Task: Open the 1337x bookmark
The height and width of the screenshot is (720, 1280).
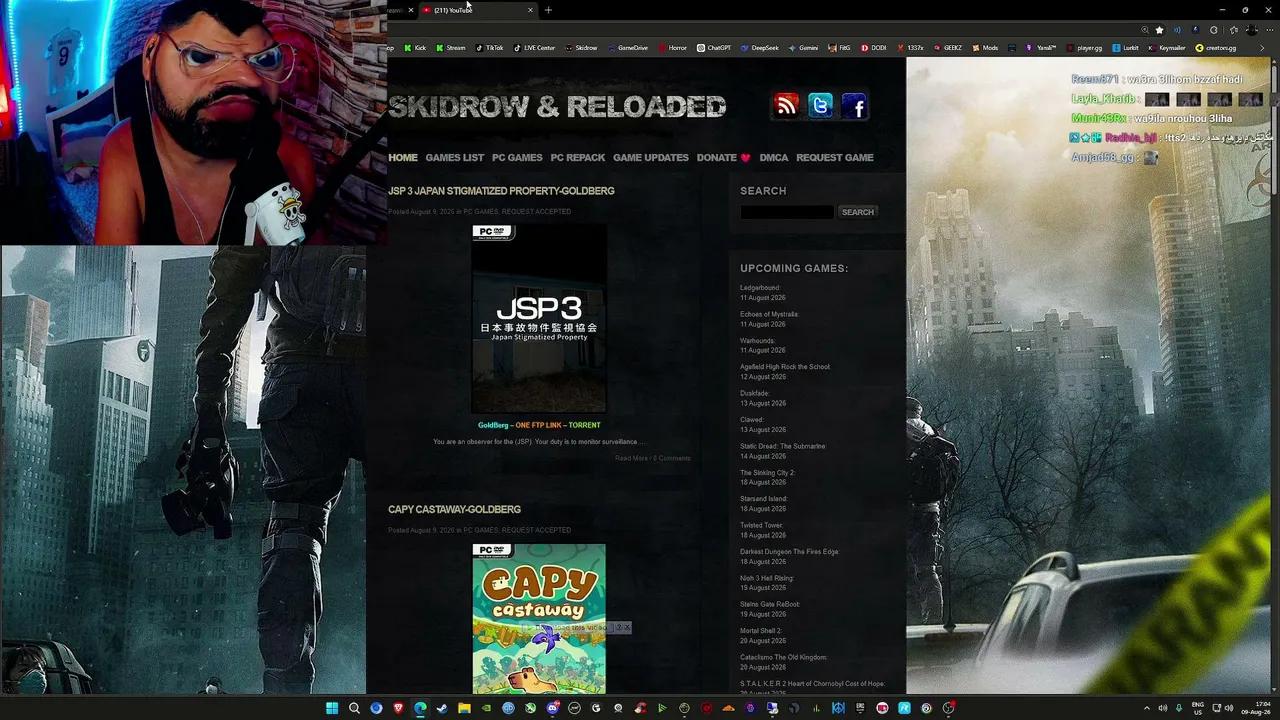Action: (x=910, y=48)
